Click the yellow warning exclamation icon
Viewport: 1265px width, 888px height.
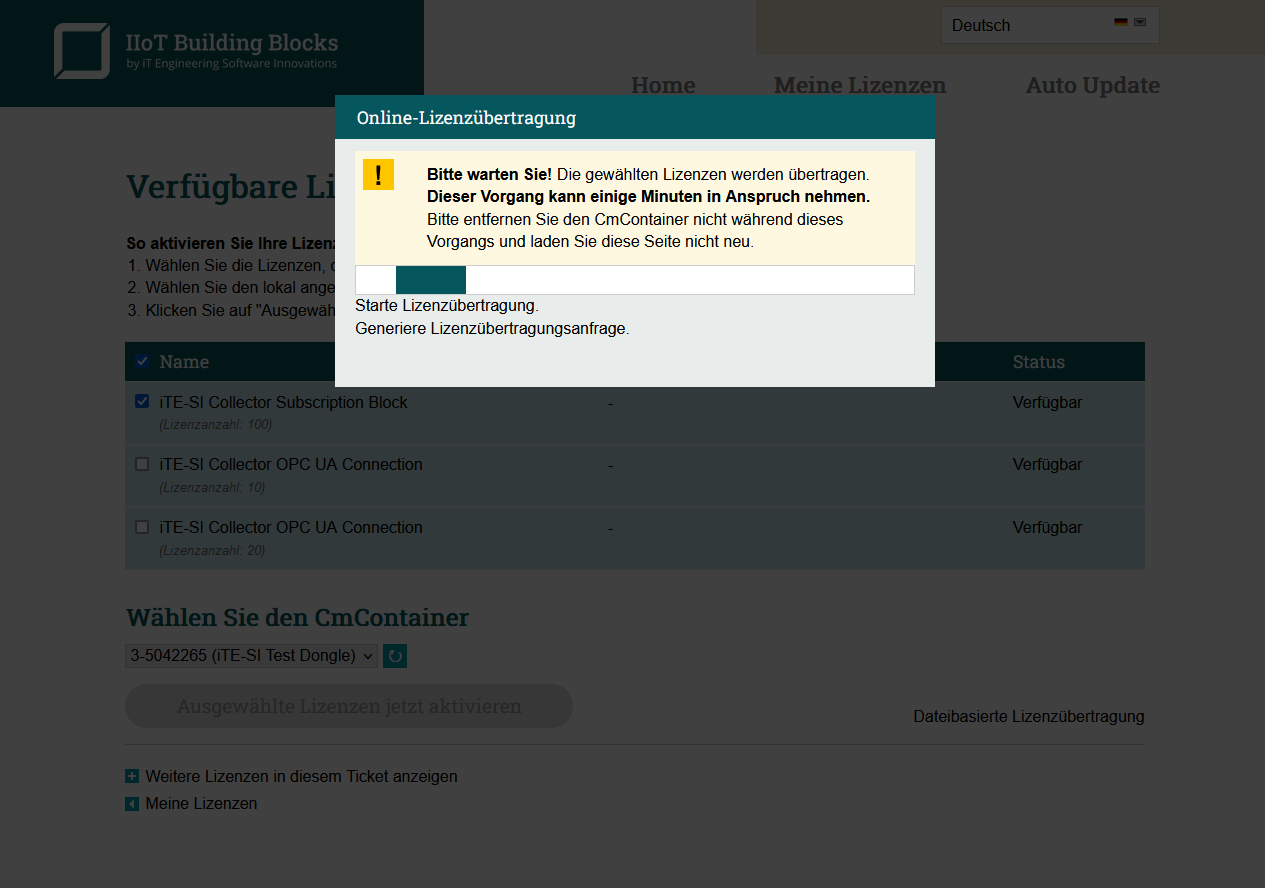click(x=378, y=175)
